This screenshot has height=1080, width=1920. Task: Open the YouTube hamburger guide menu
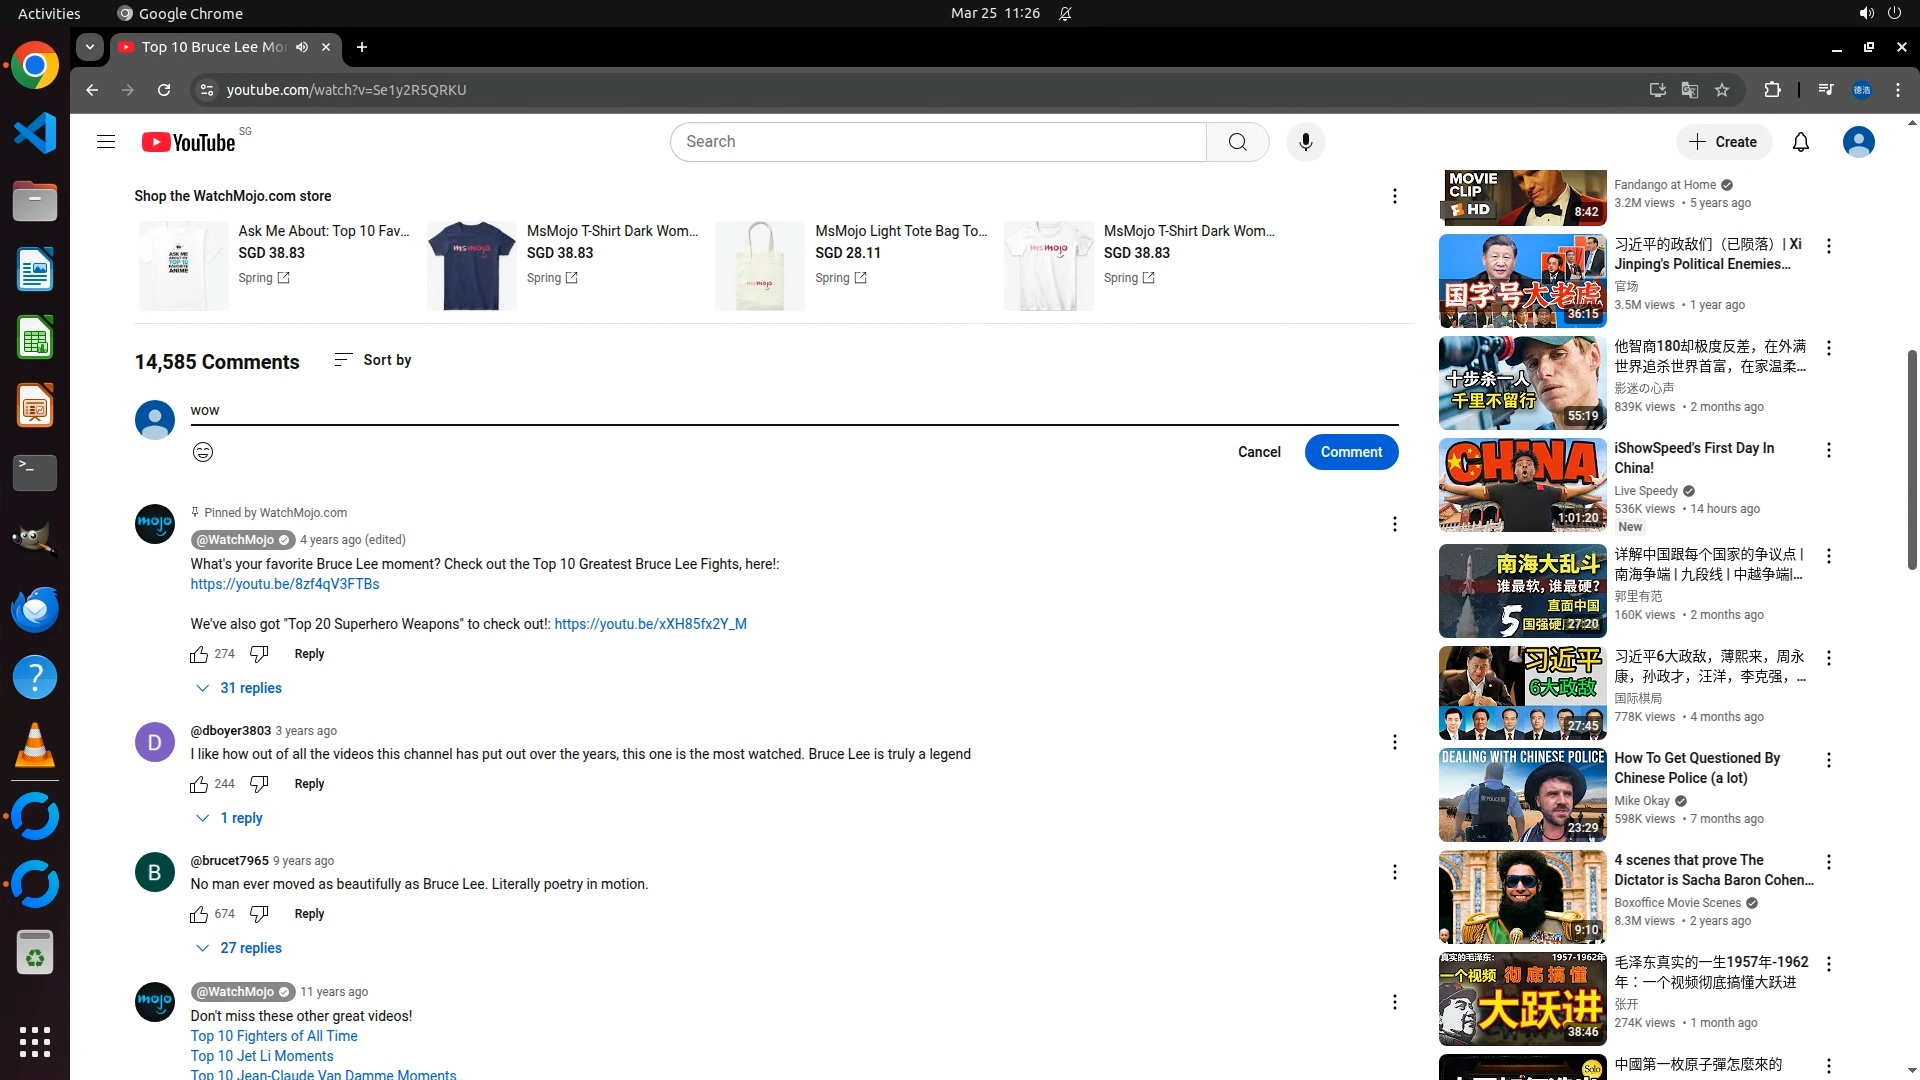point(106,142)
